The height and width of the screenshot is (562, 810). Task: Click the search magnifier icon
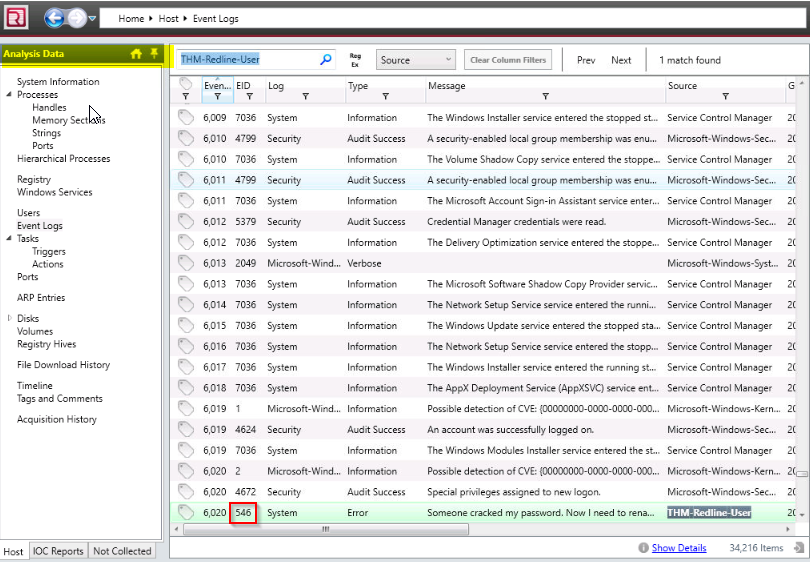325,59
